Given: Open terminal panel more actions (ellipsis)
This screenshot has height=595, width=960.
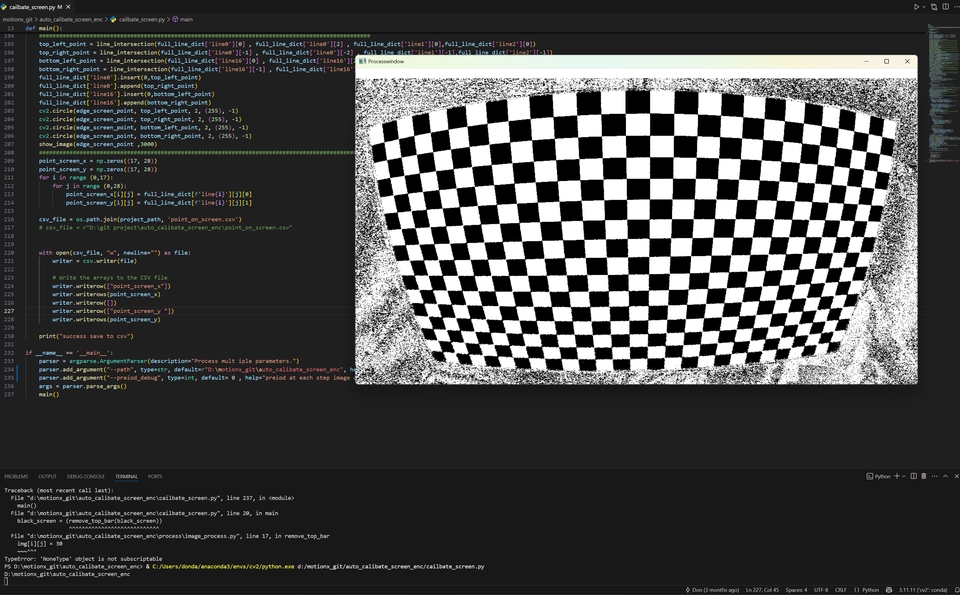Looking at the screenshot, I should [935, 477].
